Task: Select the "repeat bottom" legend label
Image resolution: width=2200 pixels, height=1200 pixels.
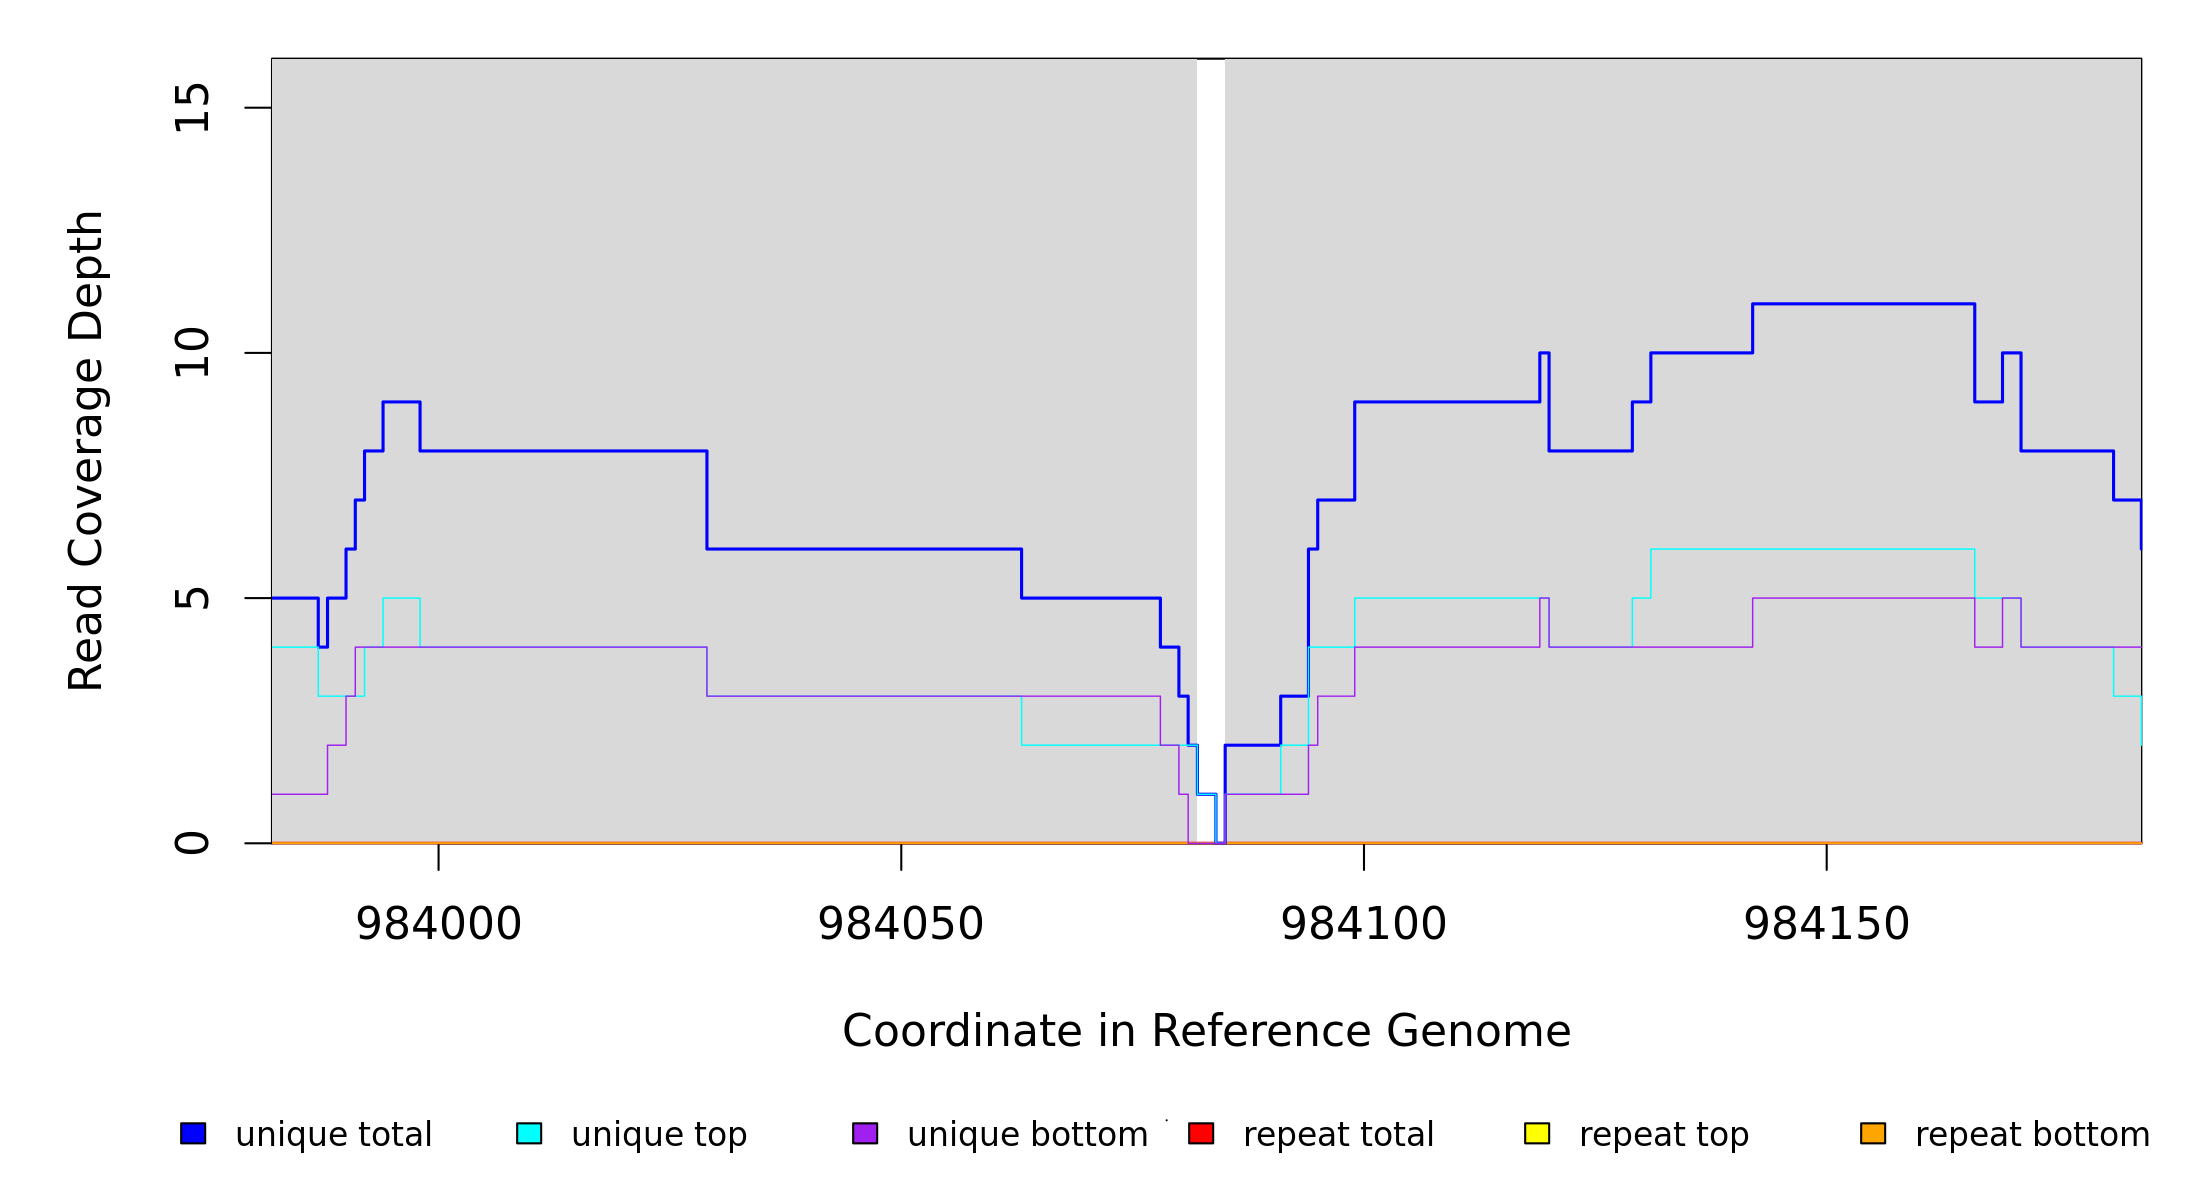Action: point(2032,1135)
